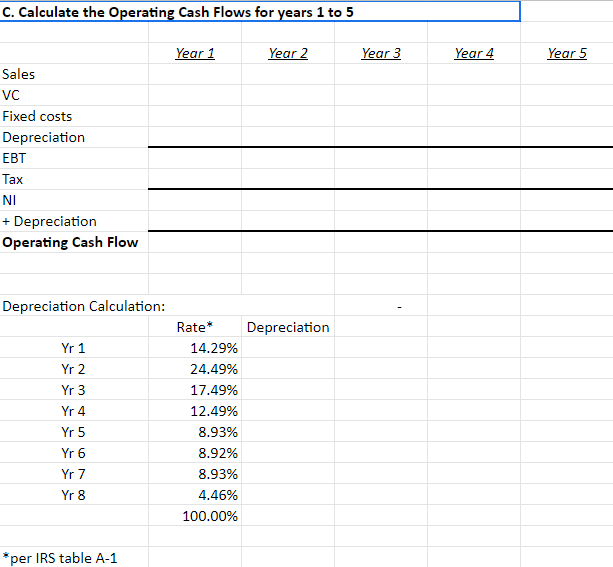Screen dimensions: 613x567
Task: Click the 'Yr 4' label
Action: click(73, 411)
